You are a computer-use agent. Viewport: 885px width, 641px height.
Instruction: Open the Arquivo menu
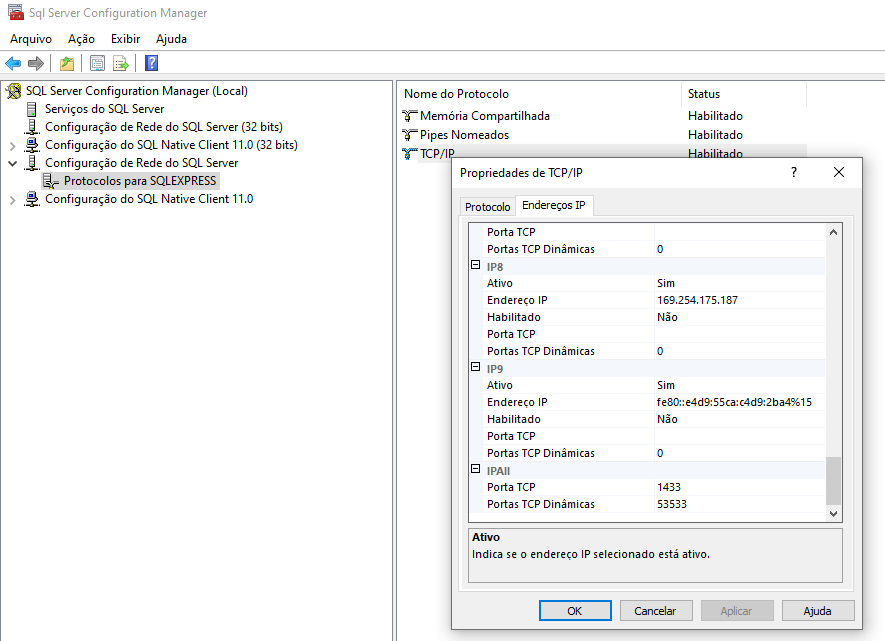[31, 39]
